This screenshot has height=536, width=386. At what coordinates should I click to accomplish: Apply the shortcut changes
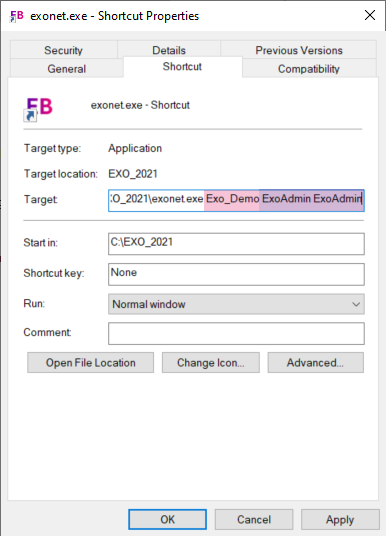340,520
